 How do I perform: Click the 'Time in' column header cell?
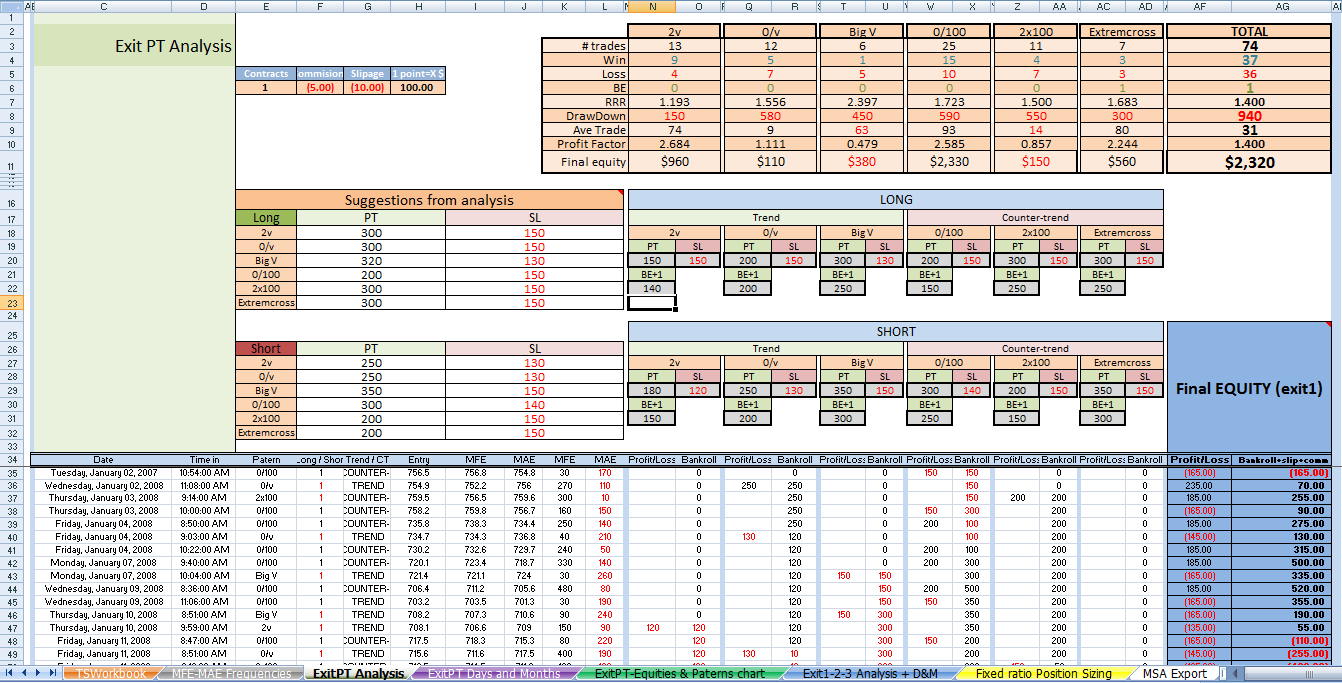(x=204, y=460)
